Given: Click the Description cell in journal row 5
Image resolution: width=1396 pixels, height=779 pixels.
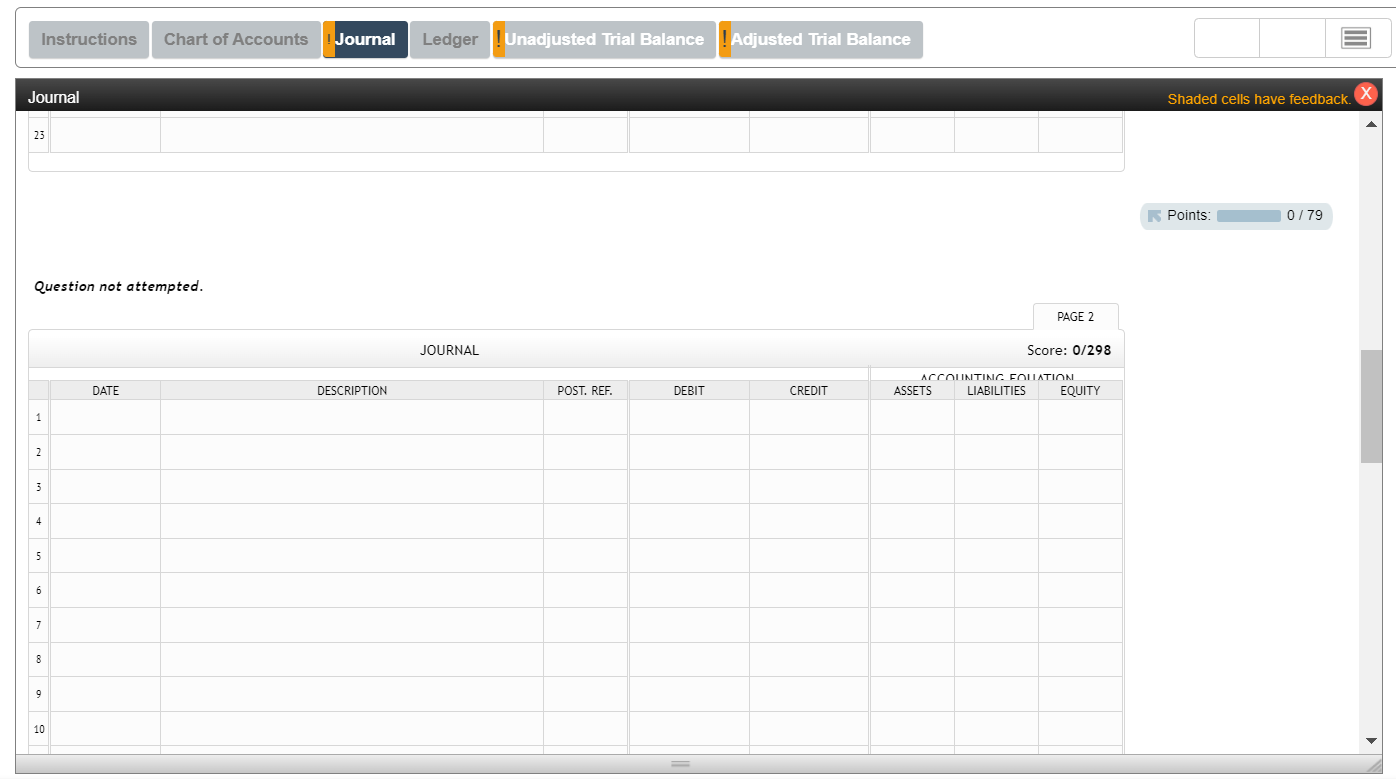Looking at the screenshot, I should click(x=352, y=556).
